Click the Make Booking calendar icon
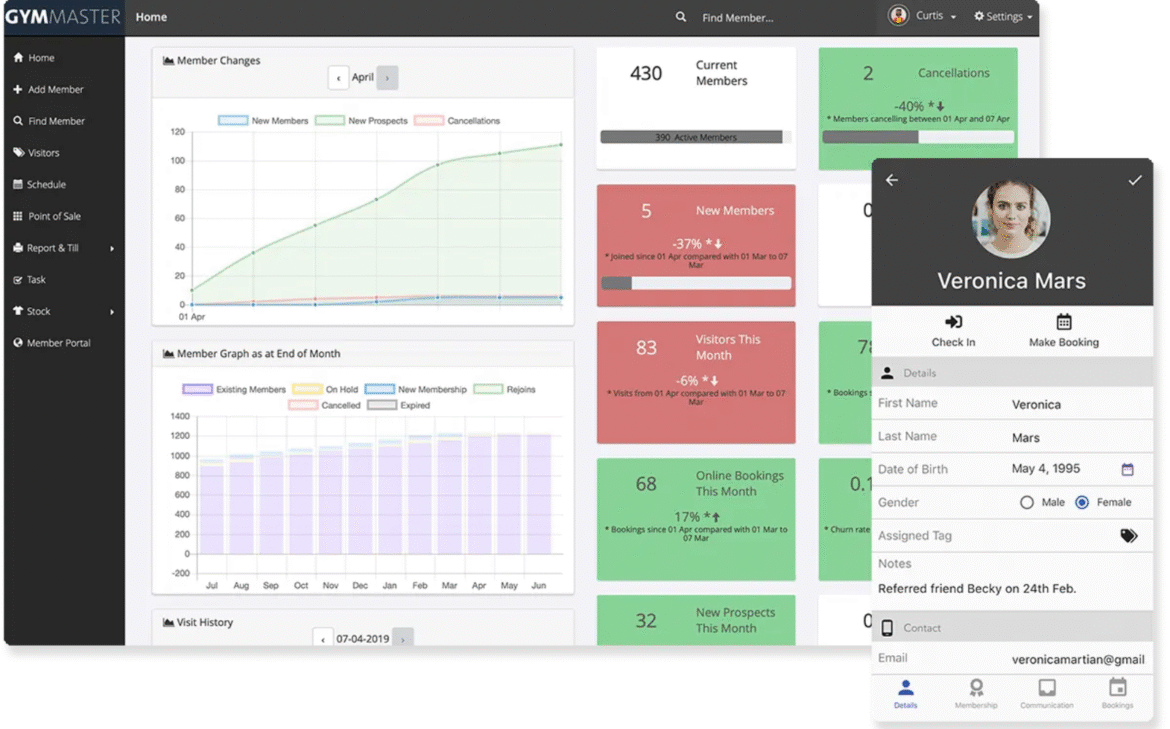The height and width of the screenshot is (729, 1170). (x=1063, y=322)
